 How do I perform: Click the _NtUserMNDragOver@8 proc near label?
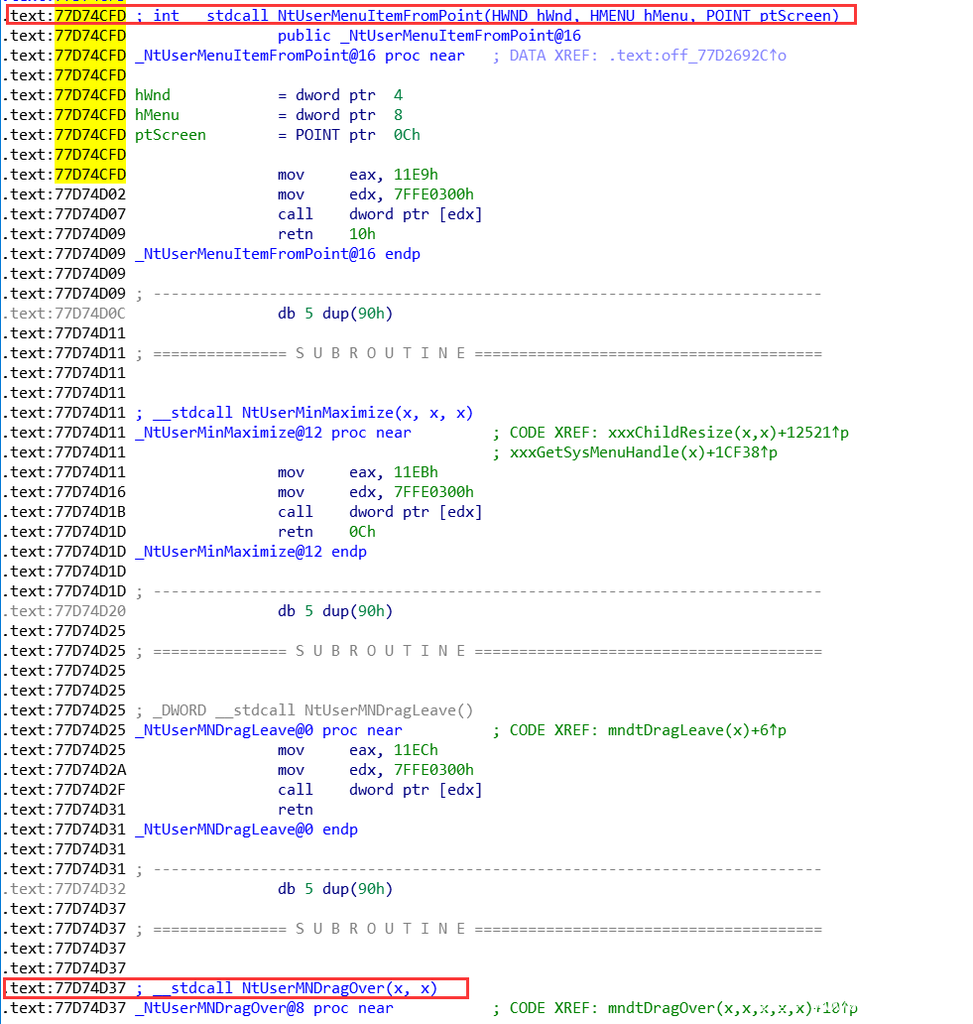(263, 1008)
